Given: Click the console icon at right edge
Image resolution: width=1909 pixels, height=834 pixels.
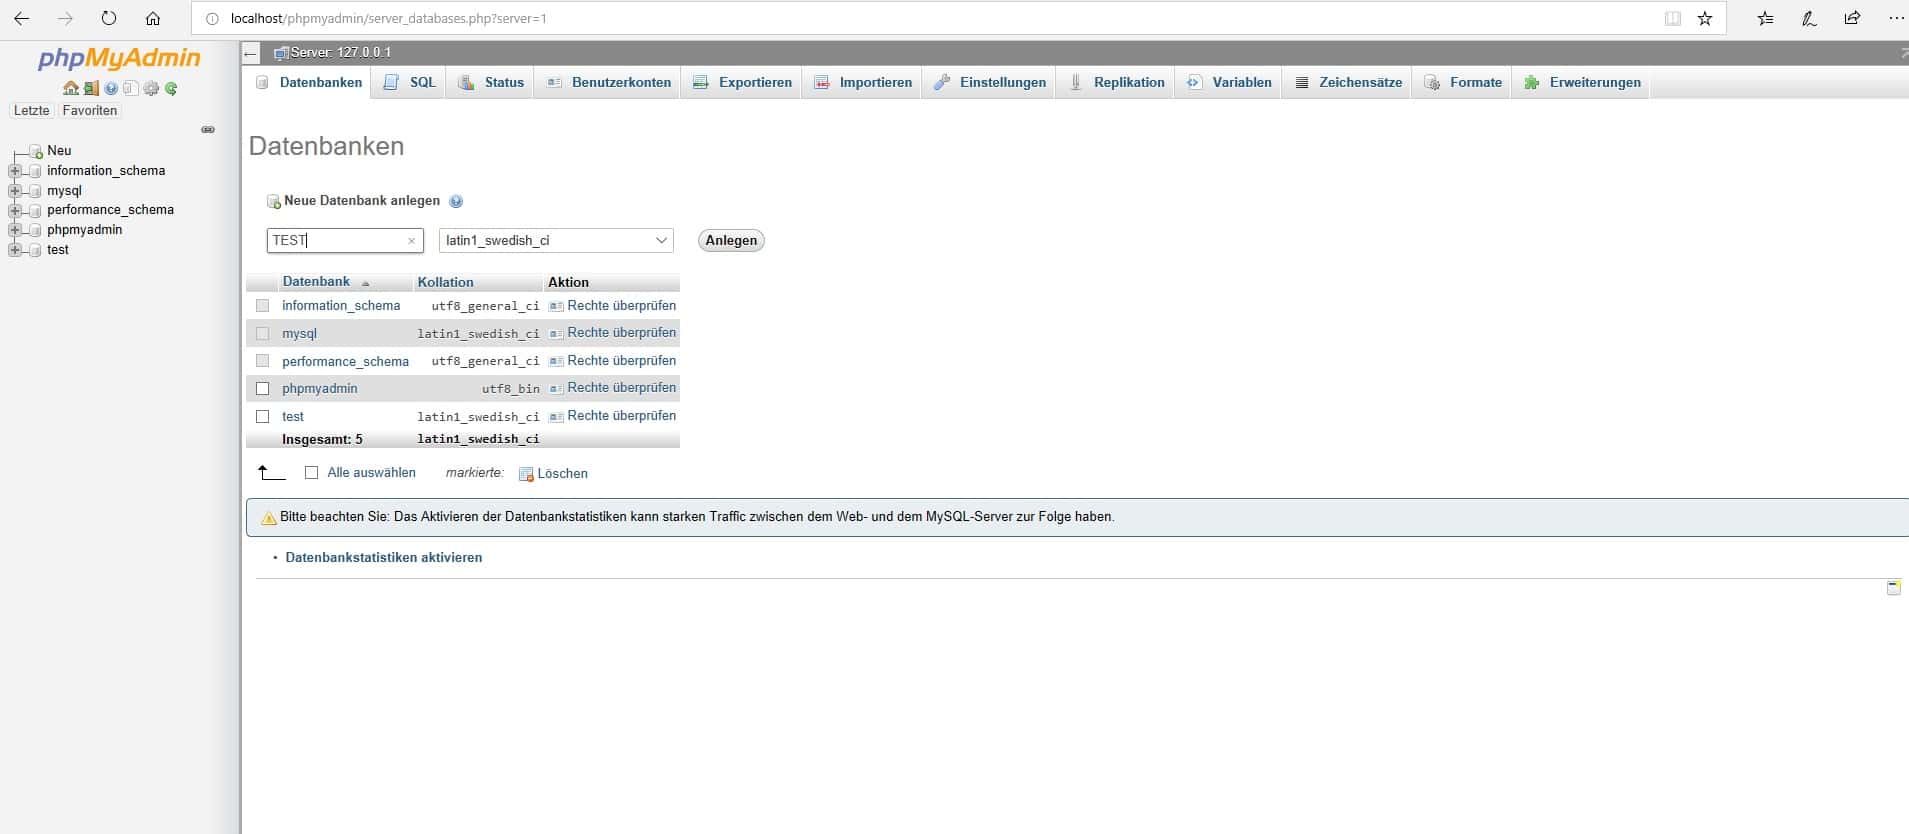Looking at the screenshot, I should coord(1893,588).
